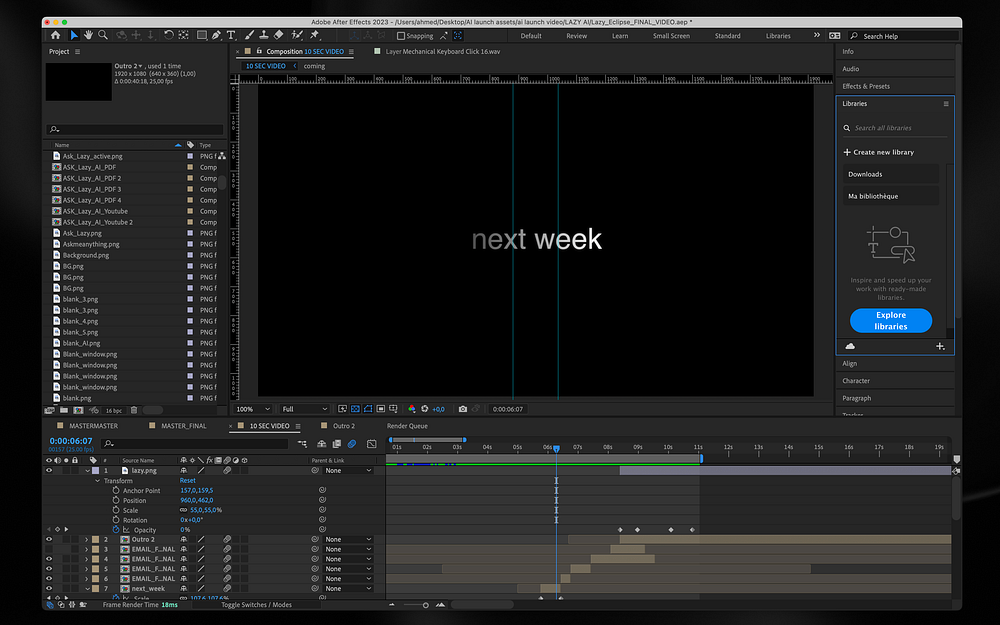Click Create new library
The height and width of the screenshot is (625, 1000).
(x=879, y=152)
